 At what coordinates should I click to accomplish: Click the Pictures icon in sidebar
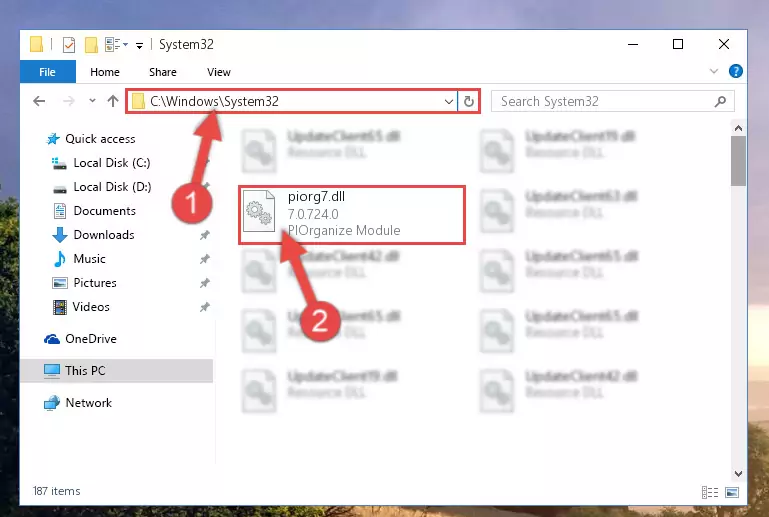coord(60,283)
